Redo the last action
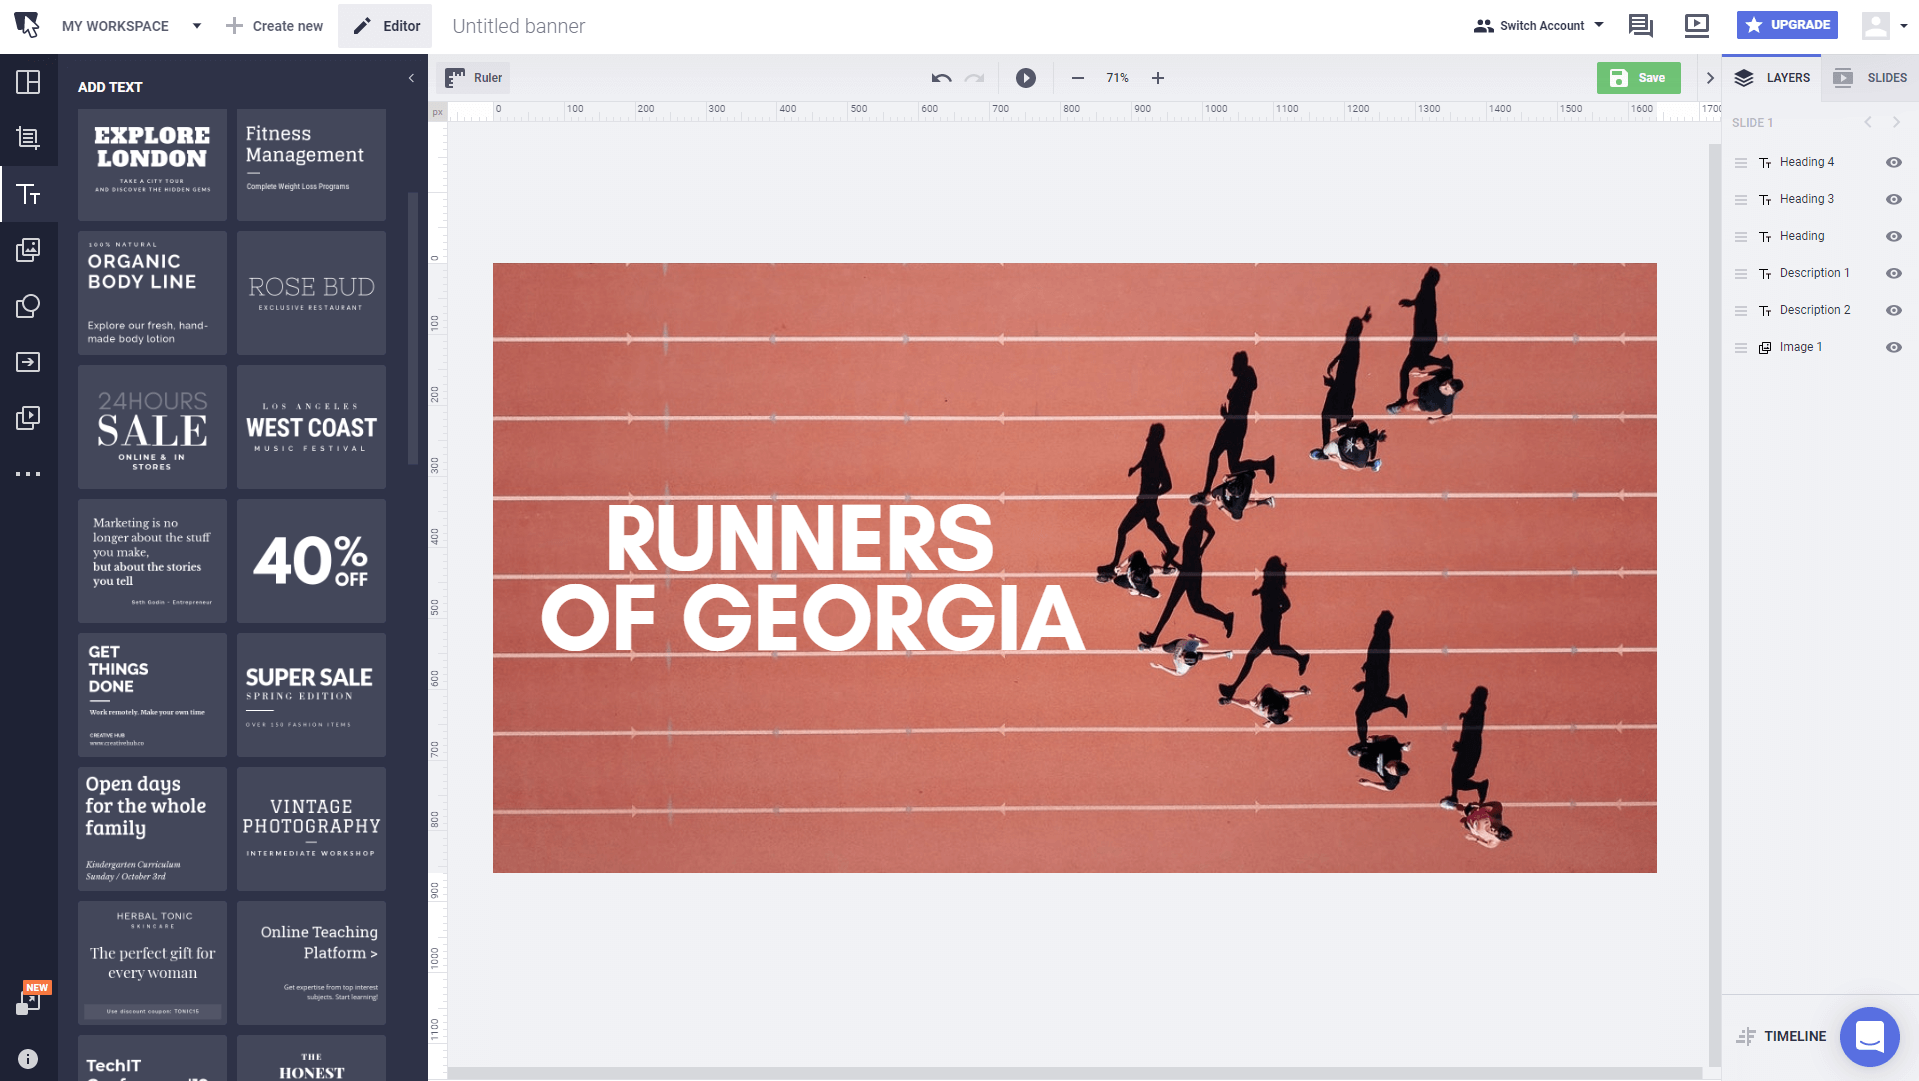The height and width of the screenshot is (1081, 1919). coord(975,78)
